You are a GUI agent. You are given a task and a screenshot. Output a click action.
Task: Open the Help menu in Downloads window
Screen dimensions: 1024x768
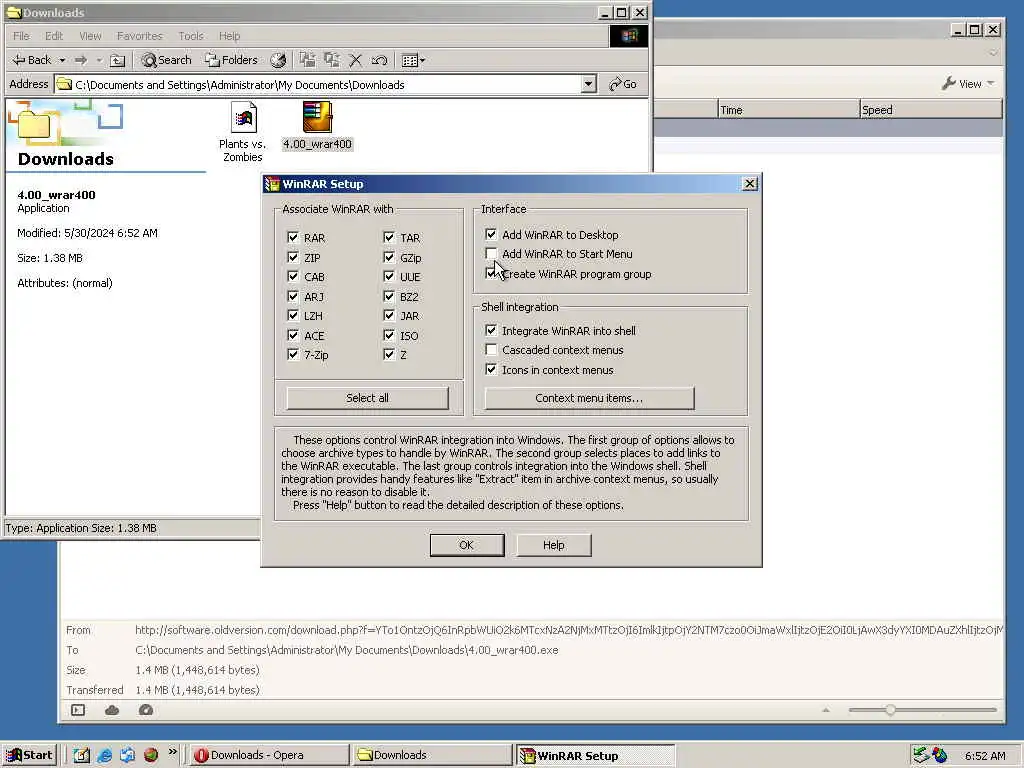click(229, 36)
